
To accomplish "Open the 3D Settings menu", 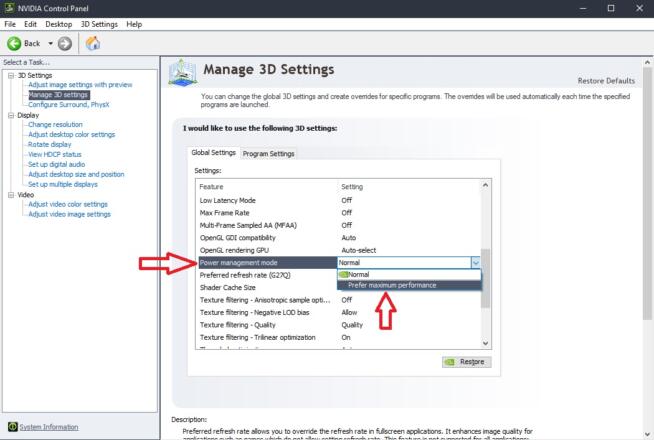I will (99, 24).
